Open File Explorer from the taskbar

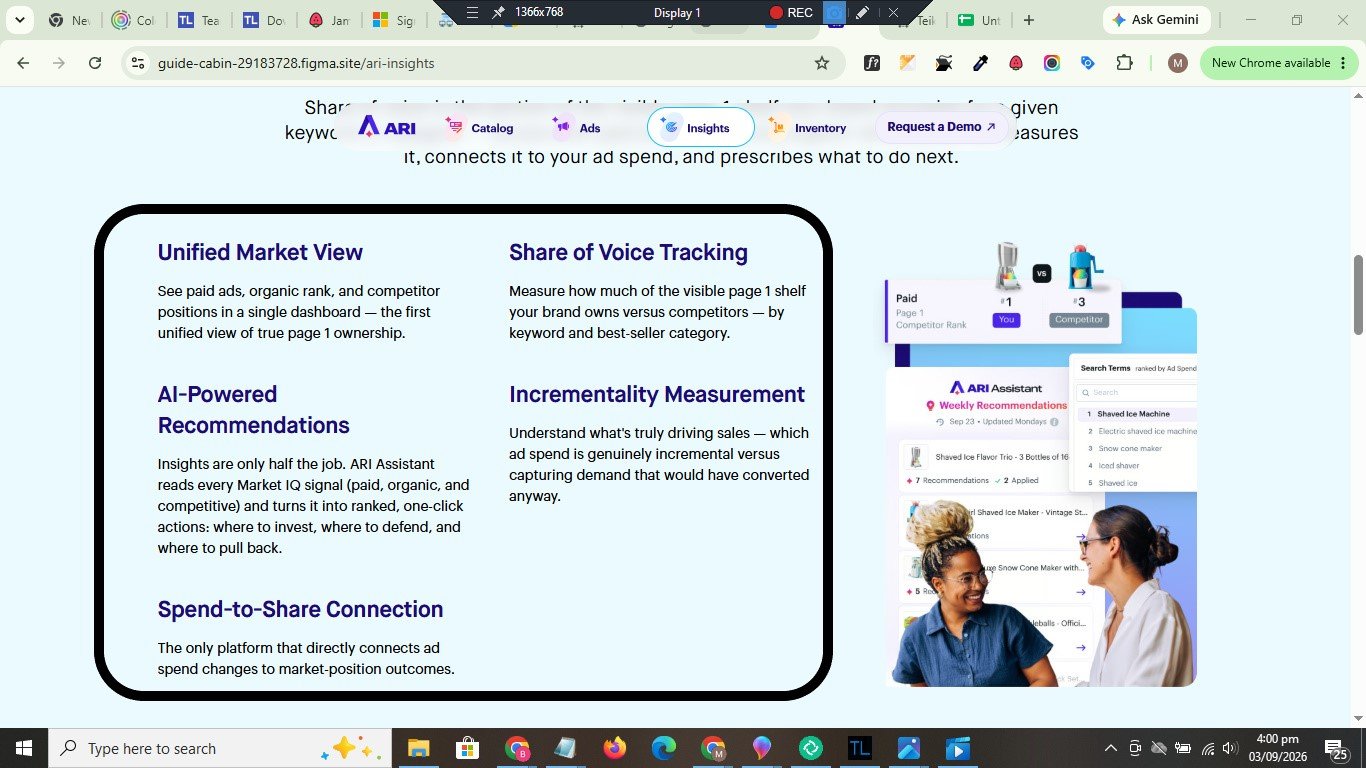pyautogui.click(x=418, y=748)
